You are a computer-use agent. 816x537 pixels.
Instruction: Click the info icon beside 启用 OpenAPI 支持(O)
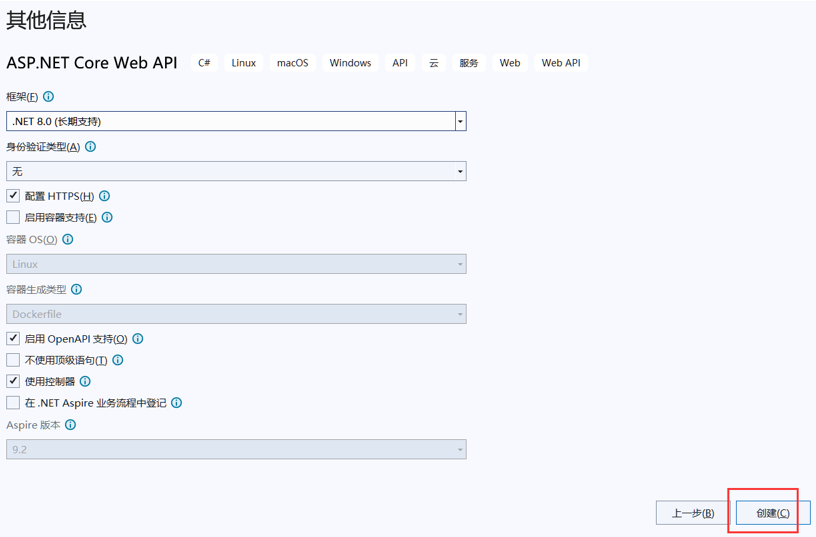point(138,338)
